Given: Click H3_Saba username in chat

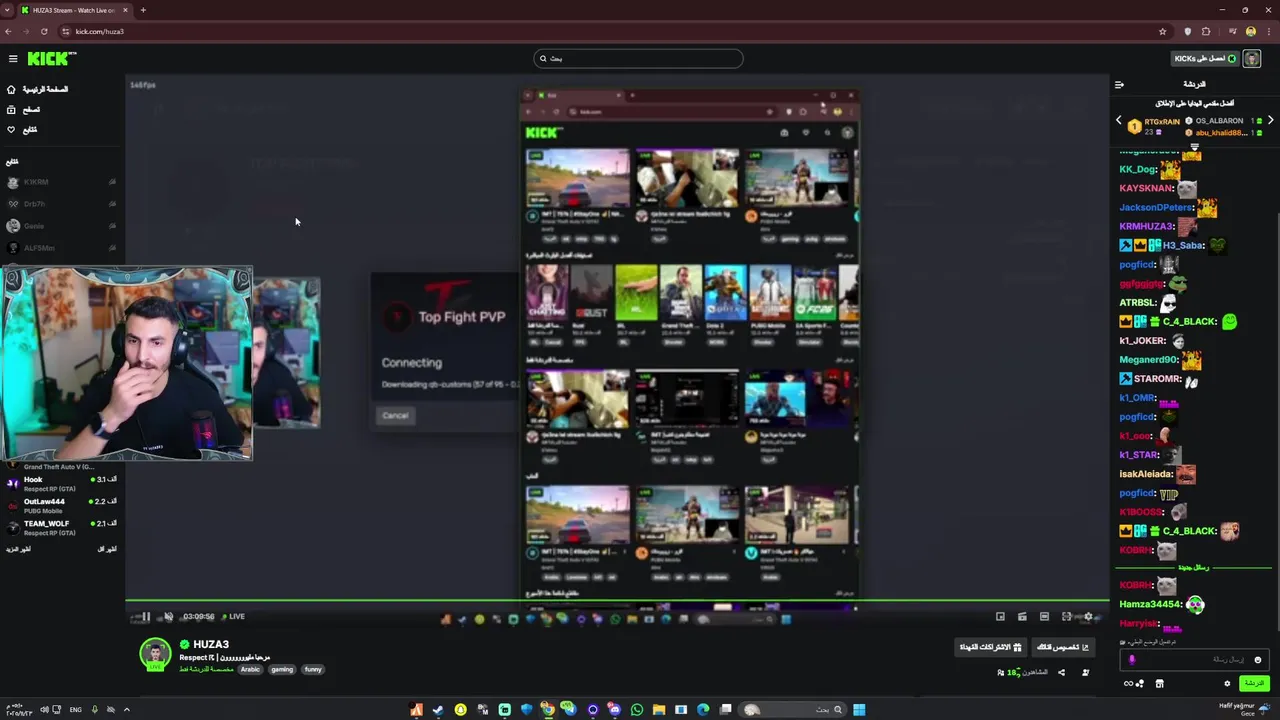Looking at the screenshot, I should click(x=1183, y=245).
